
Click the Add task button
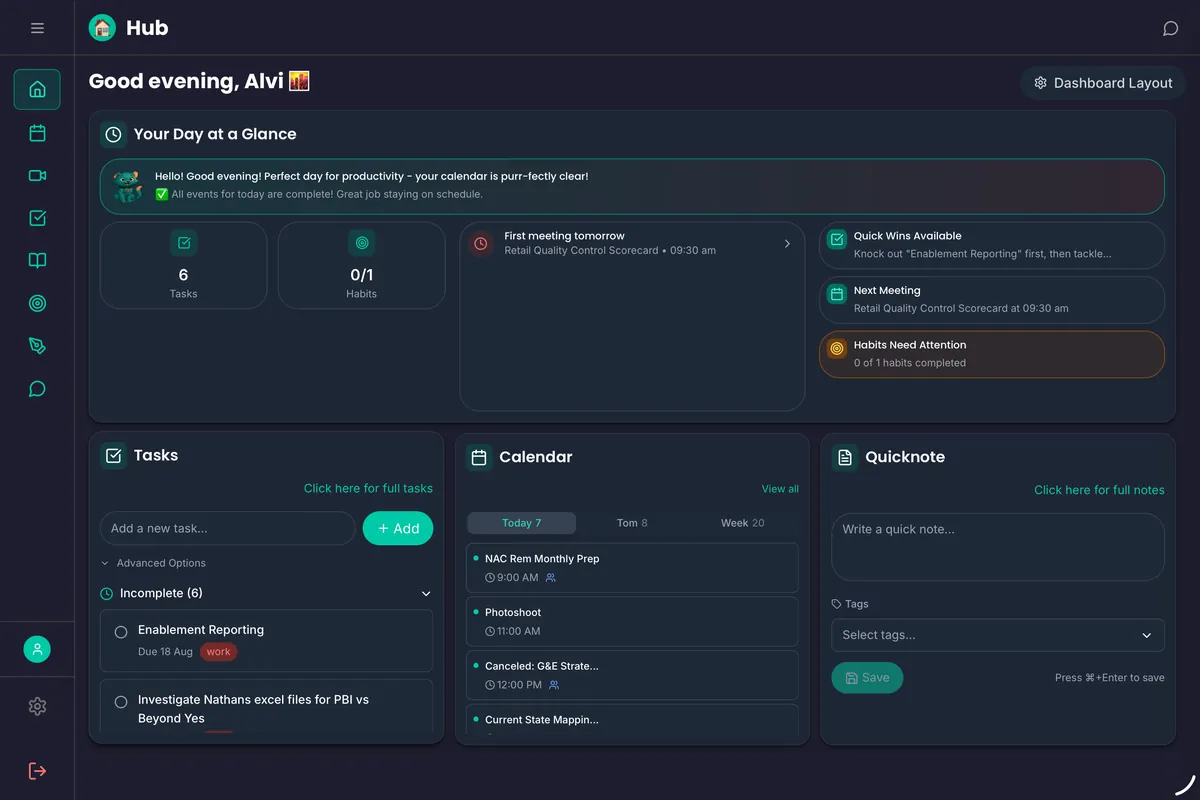pyautogui.click(x=398, y=529)
